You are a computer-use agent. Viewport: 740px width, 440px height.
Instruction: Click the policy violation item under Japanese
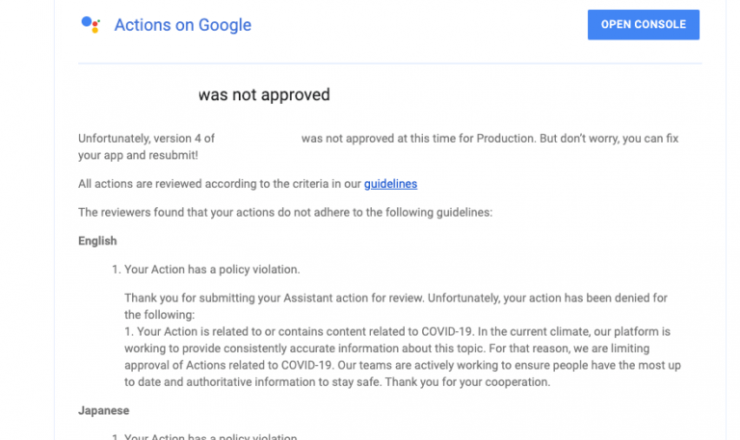click(204, 436)
